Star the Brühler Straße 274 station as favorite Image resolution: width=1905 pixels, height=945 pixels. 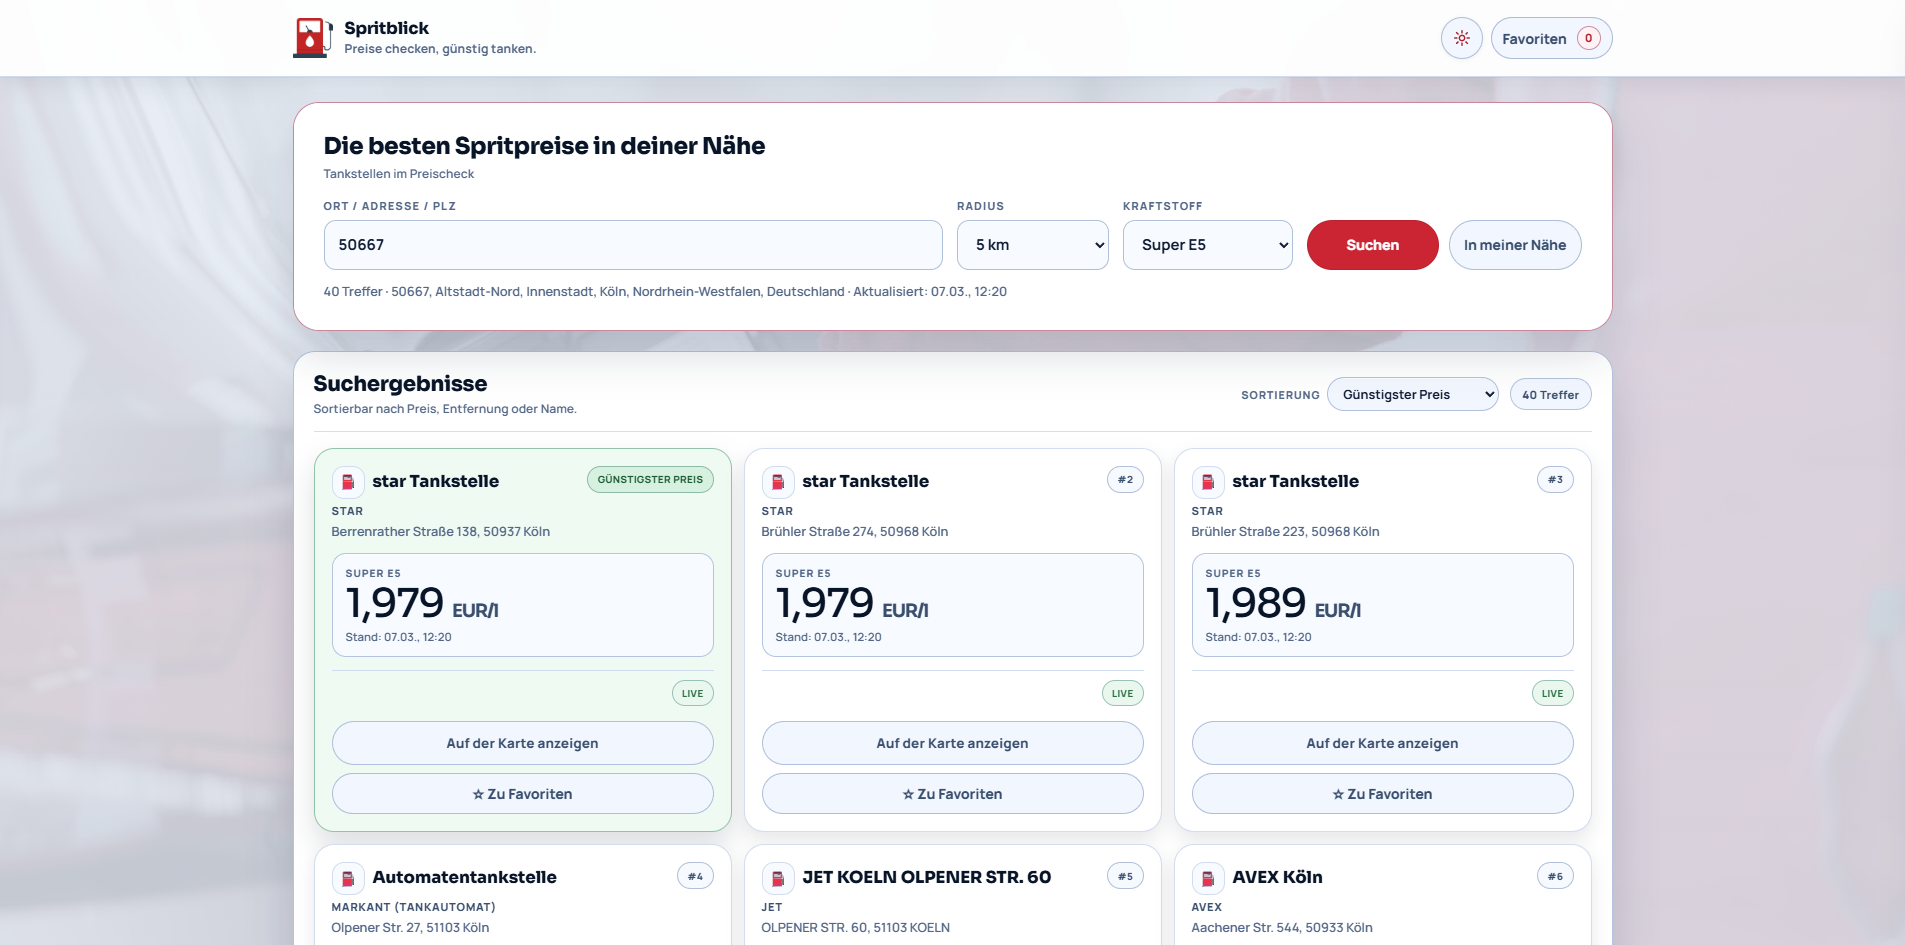pos(952,794)
